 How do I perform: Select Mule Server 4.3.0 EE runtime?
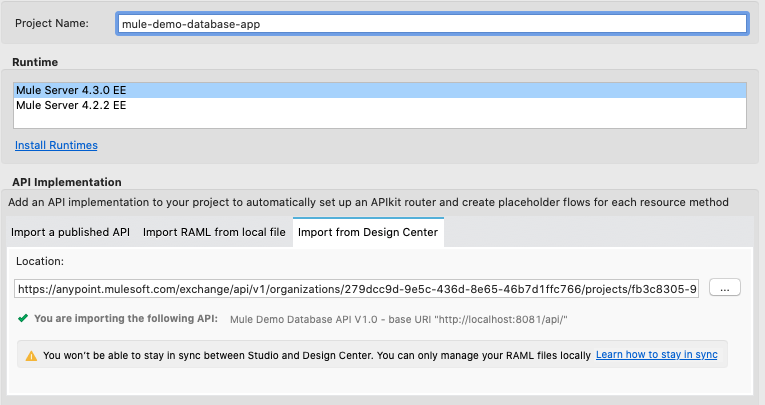71,90
